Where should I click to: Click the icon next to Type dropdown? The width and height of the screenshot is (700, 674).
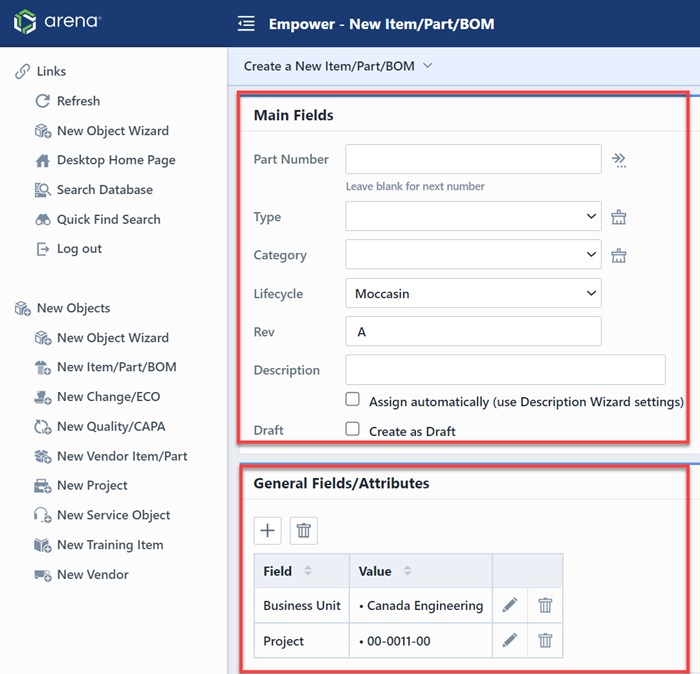(x=619, y=217)
